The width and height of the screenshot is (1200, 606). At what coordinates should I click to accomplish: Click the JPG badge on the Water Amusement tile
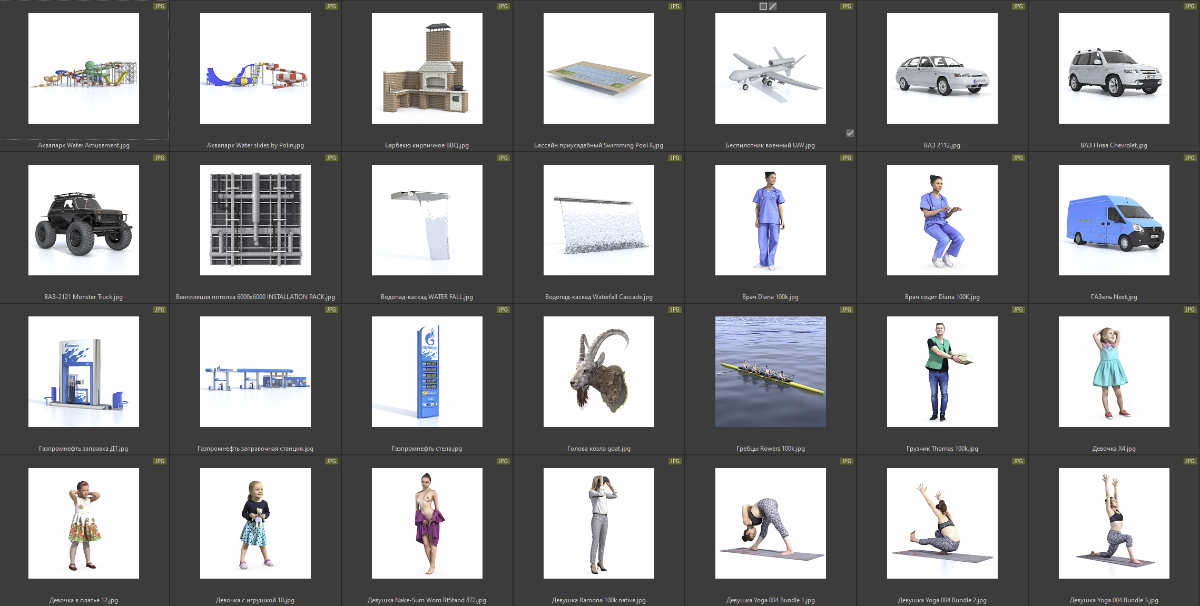coord(160,6)
